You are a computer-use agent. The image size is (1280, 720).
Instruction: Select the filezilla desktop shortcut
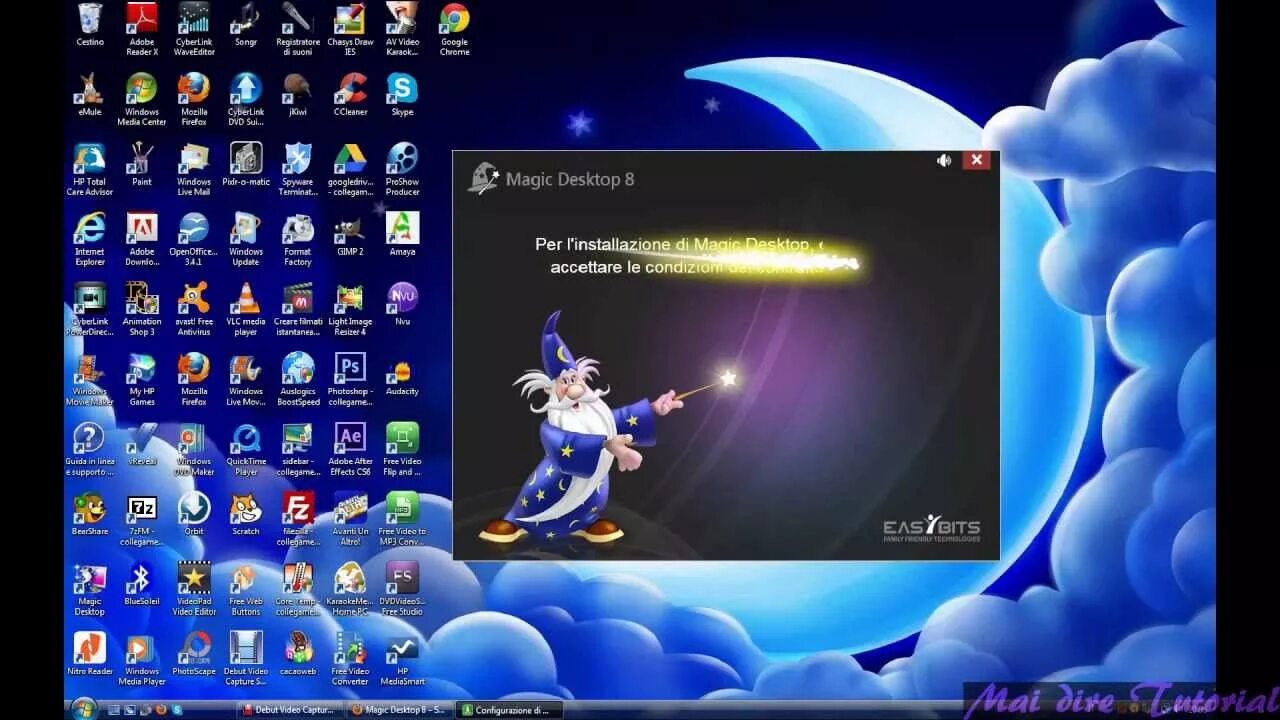(298, 518)
